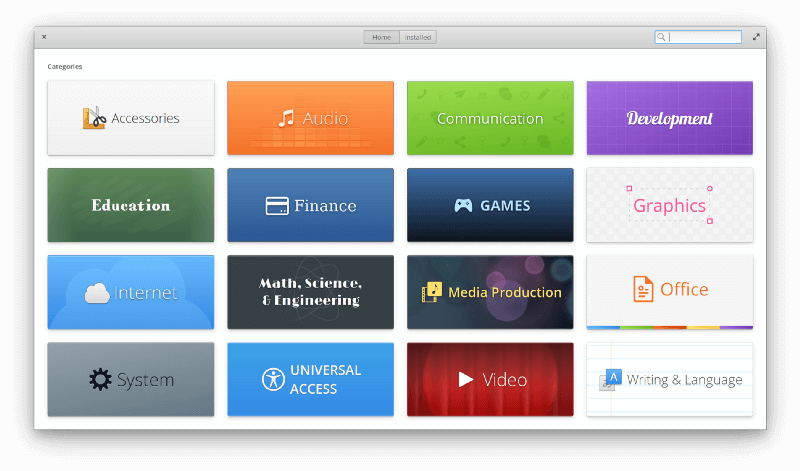Click the accessibility icon on Universal Access
800x471 pixels.
coord(273,380)
